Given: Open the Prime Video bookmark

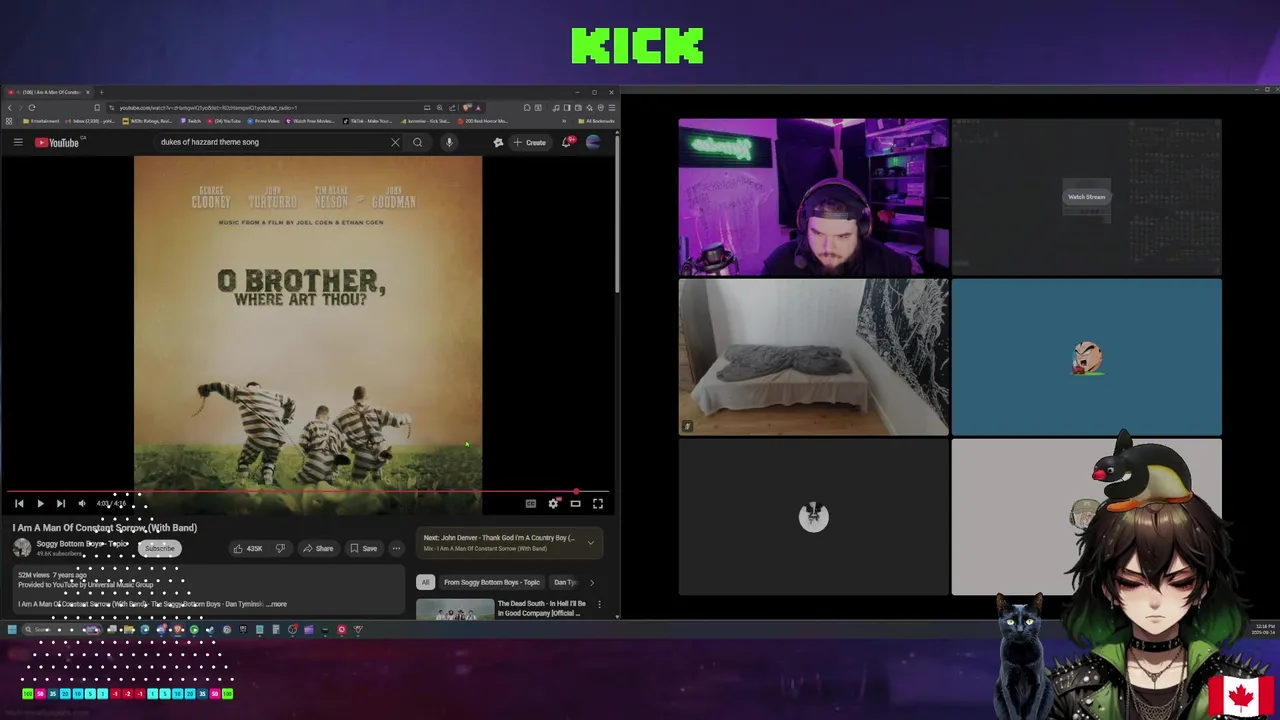Looking at the screenshot, I should point(264,121).
